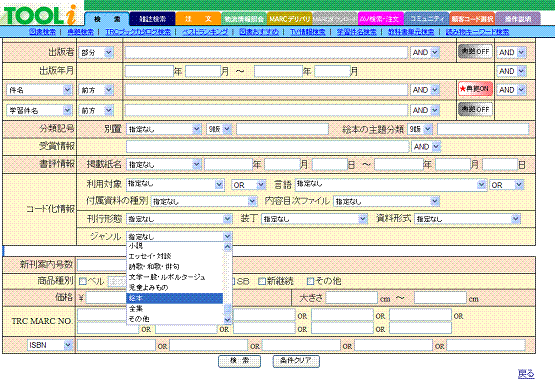555x383 pixels.
Task: Click the 検索 search button
Action: tap(239, 361)
